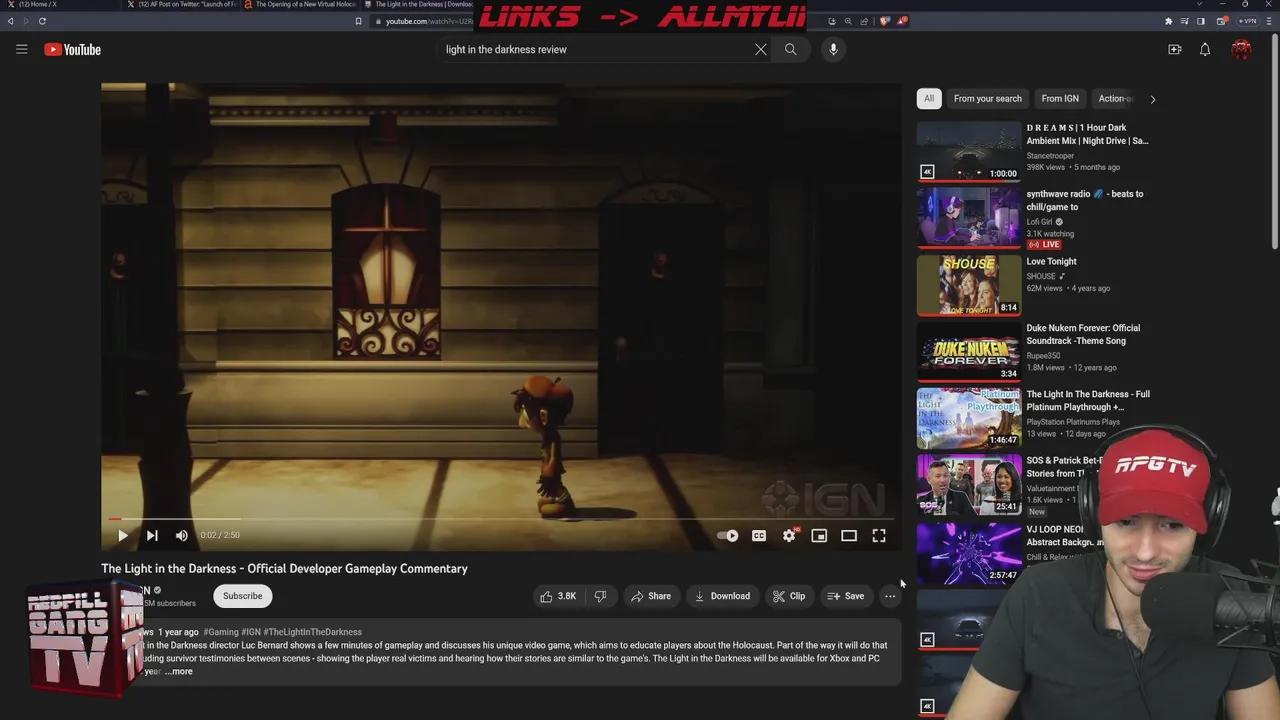Switch to the Home / X browser tab

(x=60, y=4)
